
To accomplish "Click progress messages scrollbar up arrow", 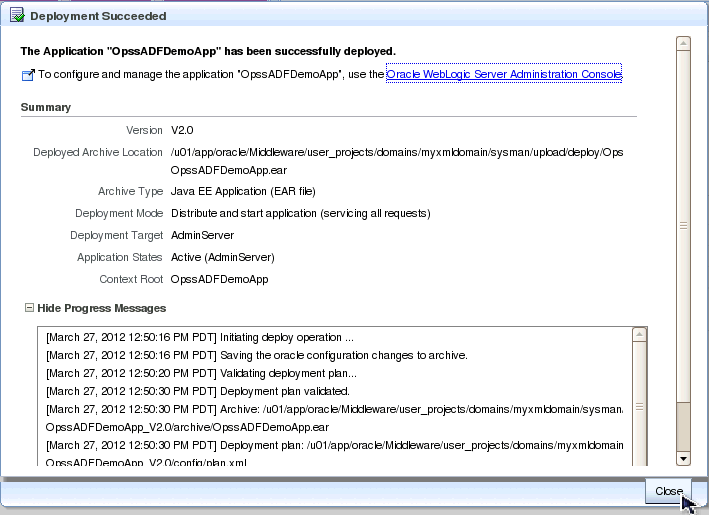I will coord(639,335).
